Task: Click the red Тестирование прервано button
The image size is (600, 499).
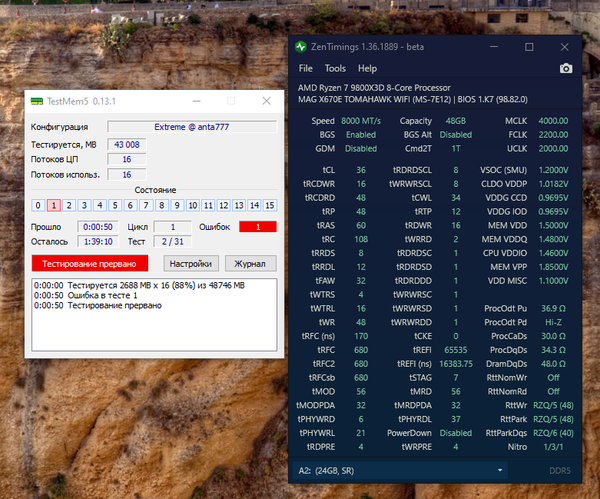Action: click(90, 264)
